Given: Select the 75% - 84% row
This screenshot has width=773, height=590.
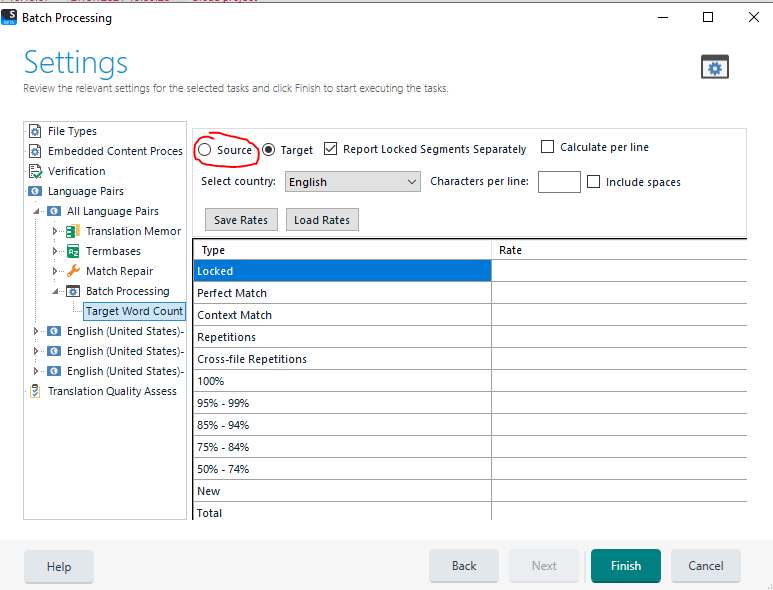Looking at the screenshot, I should [x=343, y=447].
